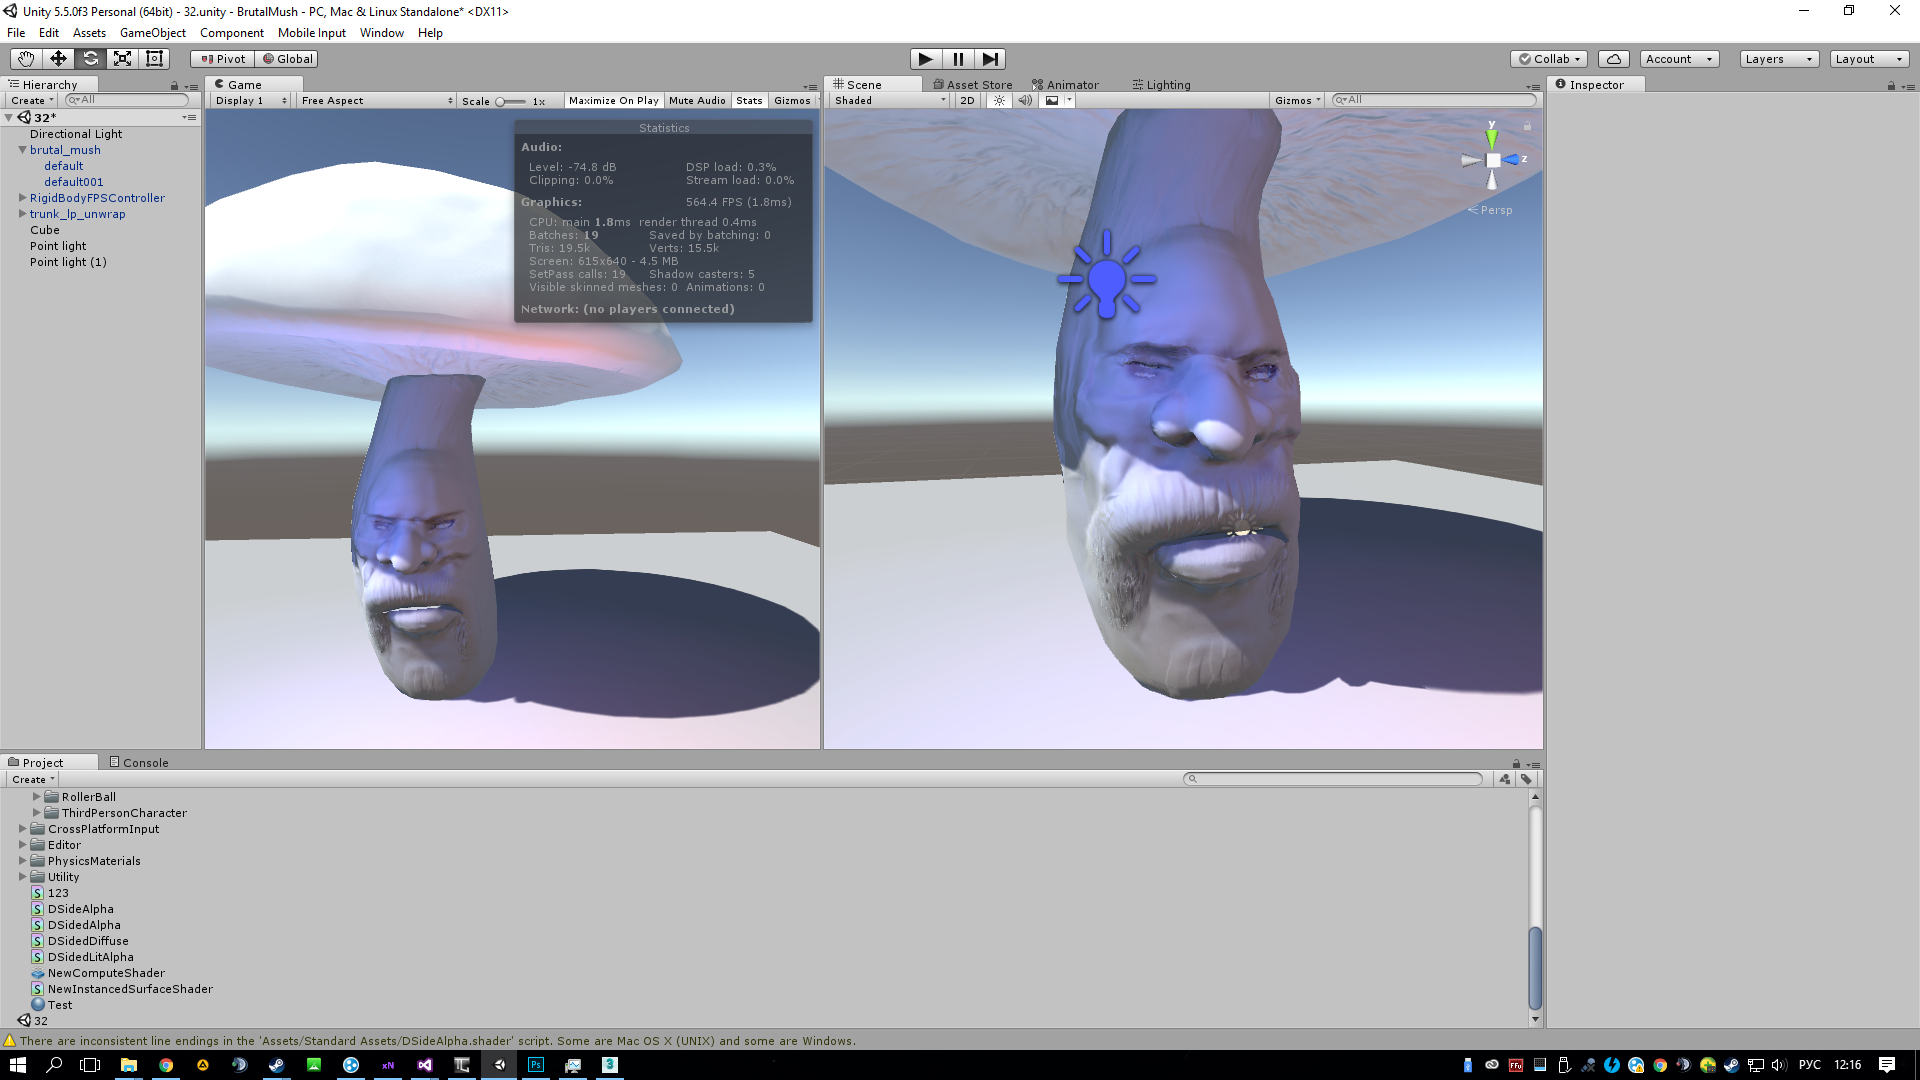Switch to the Console tab
Viewport: 1920px width, 1080px height.
pyautogui.click(x=139, y=762)
